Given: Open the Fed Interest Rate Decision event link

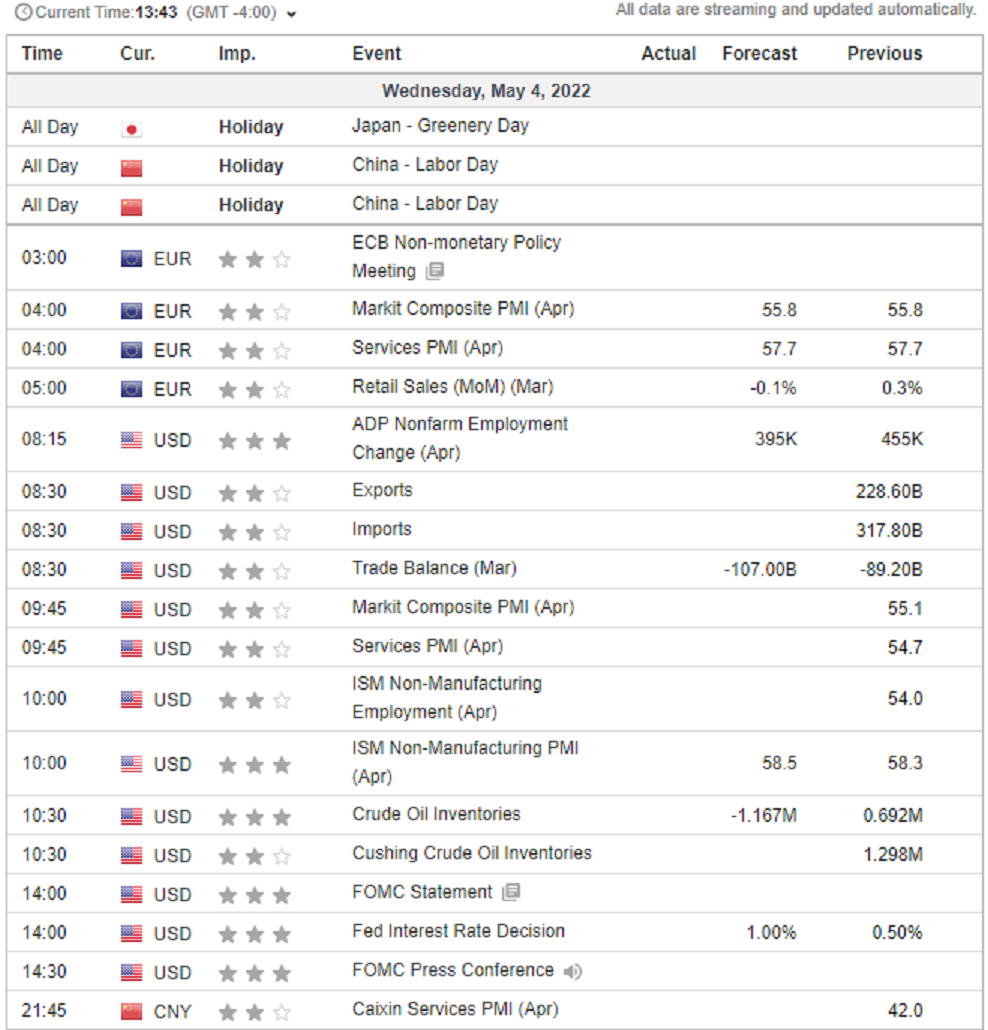Looking at the screenshot, I should pyautogui.click(x=458, y=931).
